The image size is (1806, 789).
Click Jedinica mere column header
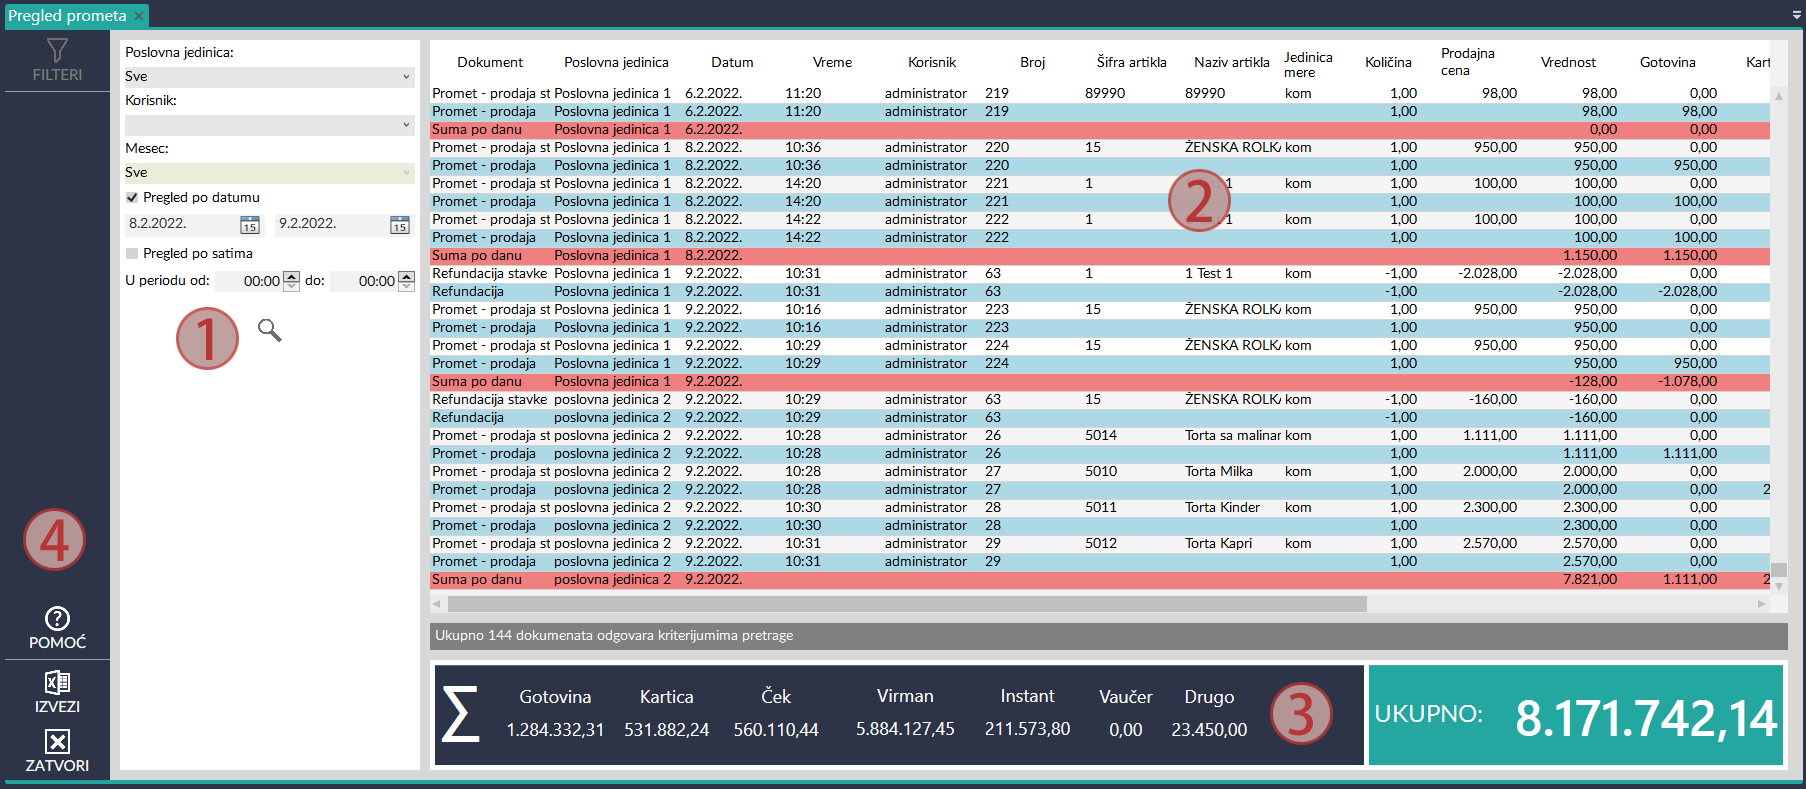(x=1308, y=65)
